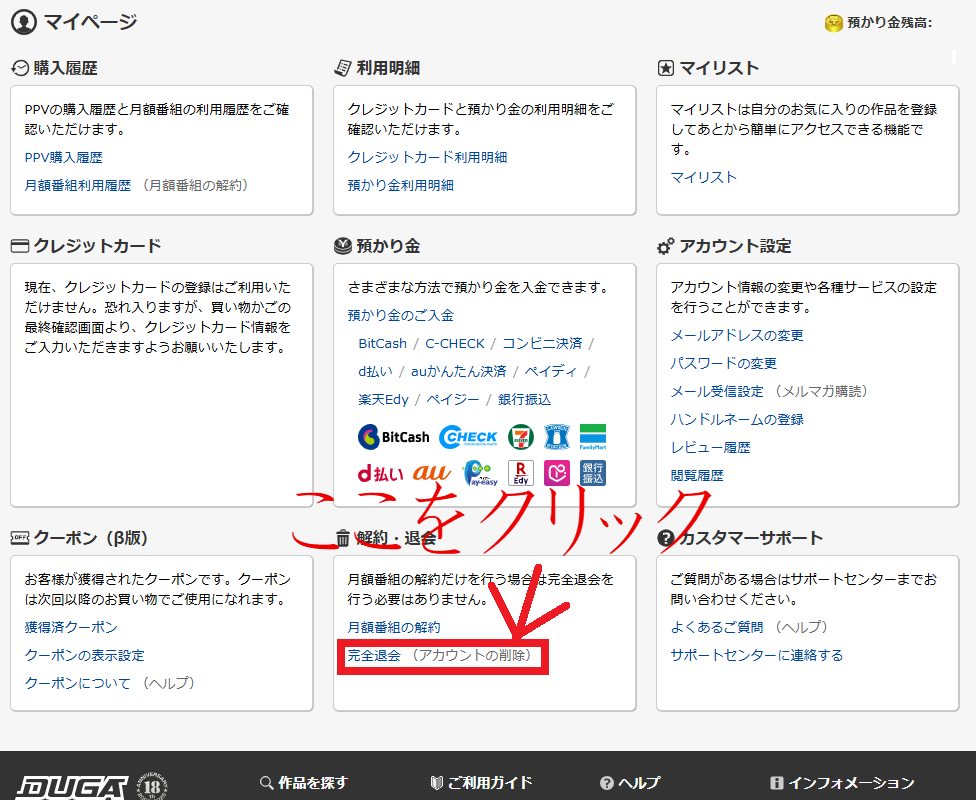Click the Lawson store icon

pyautogui.click(x=556, y=437)
